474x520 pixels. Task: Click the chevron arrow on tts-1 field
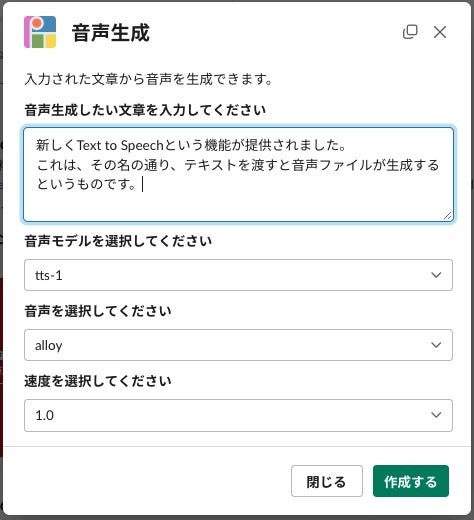(436, 275)
